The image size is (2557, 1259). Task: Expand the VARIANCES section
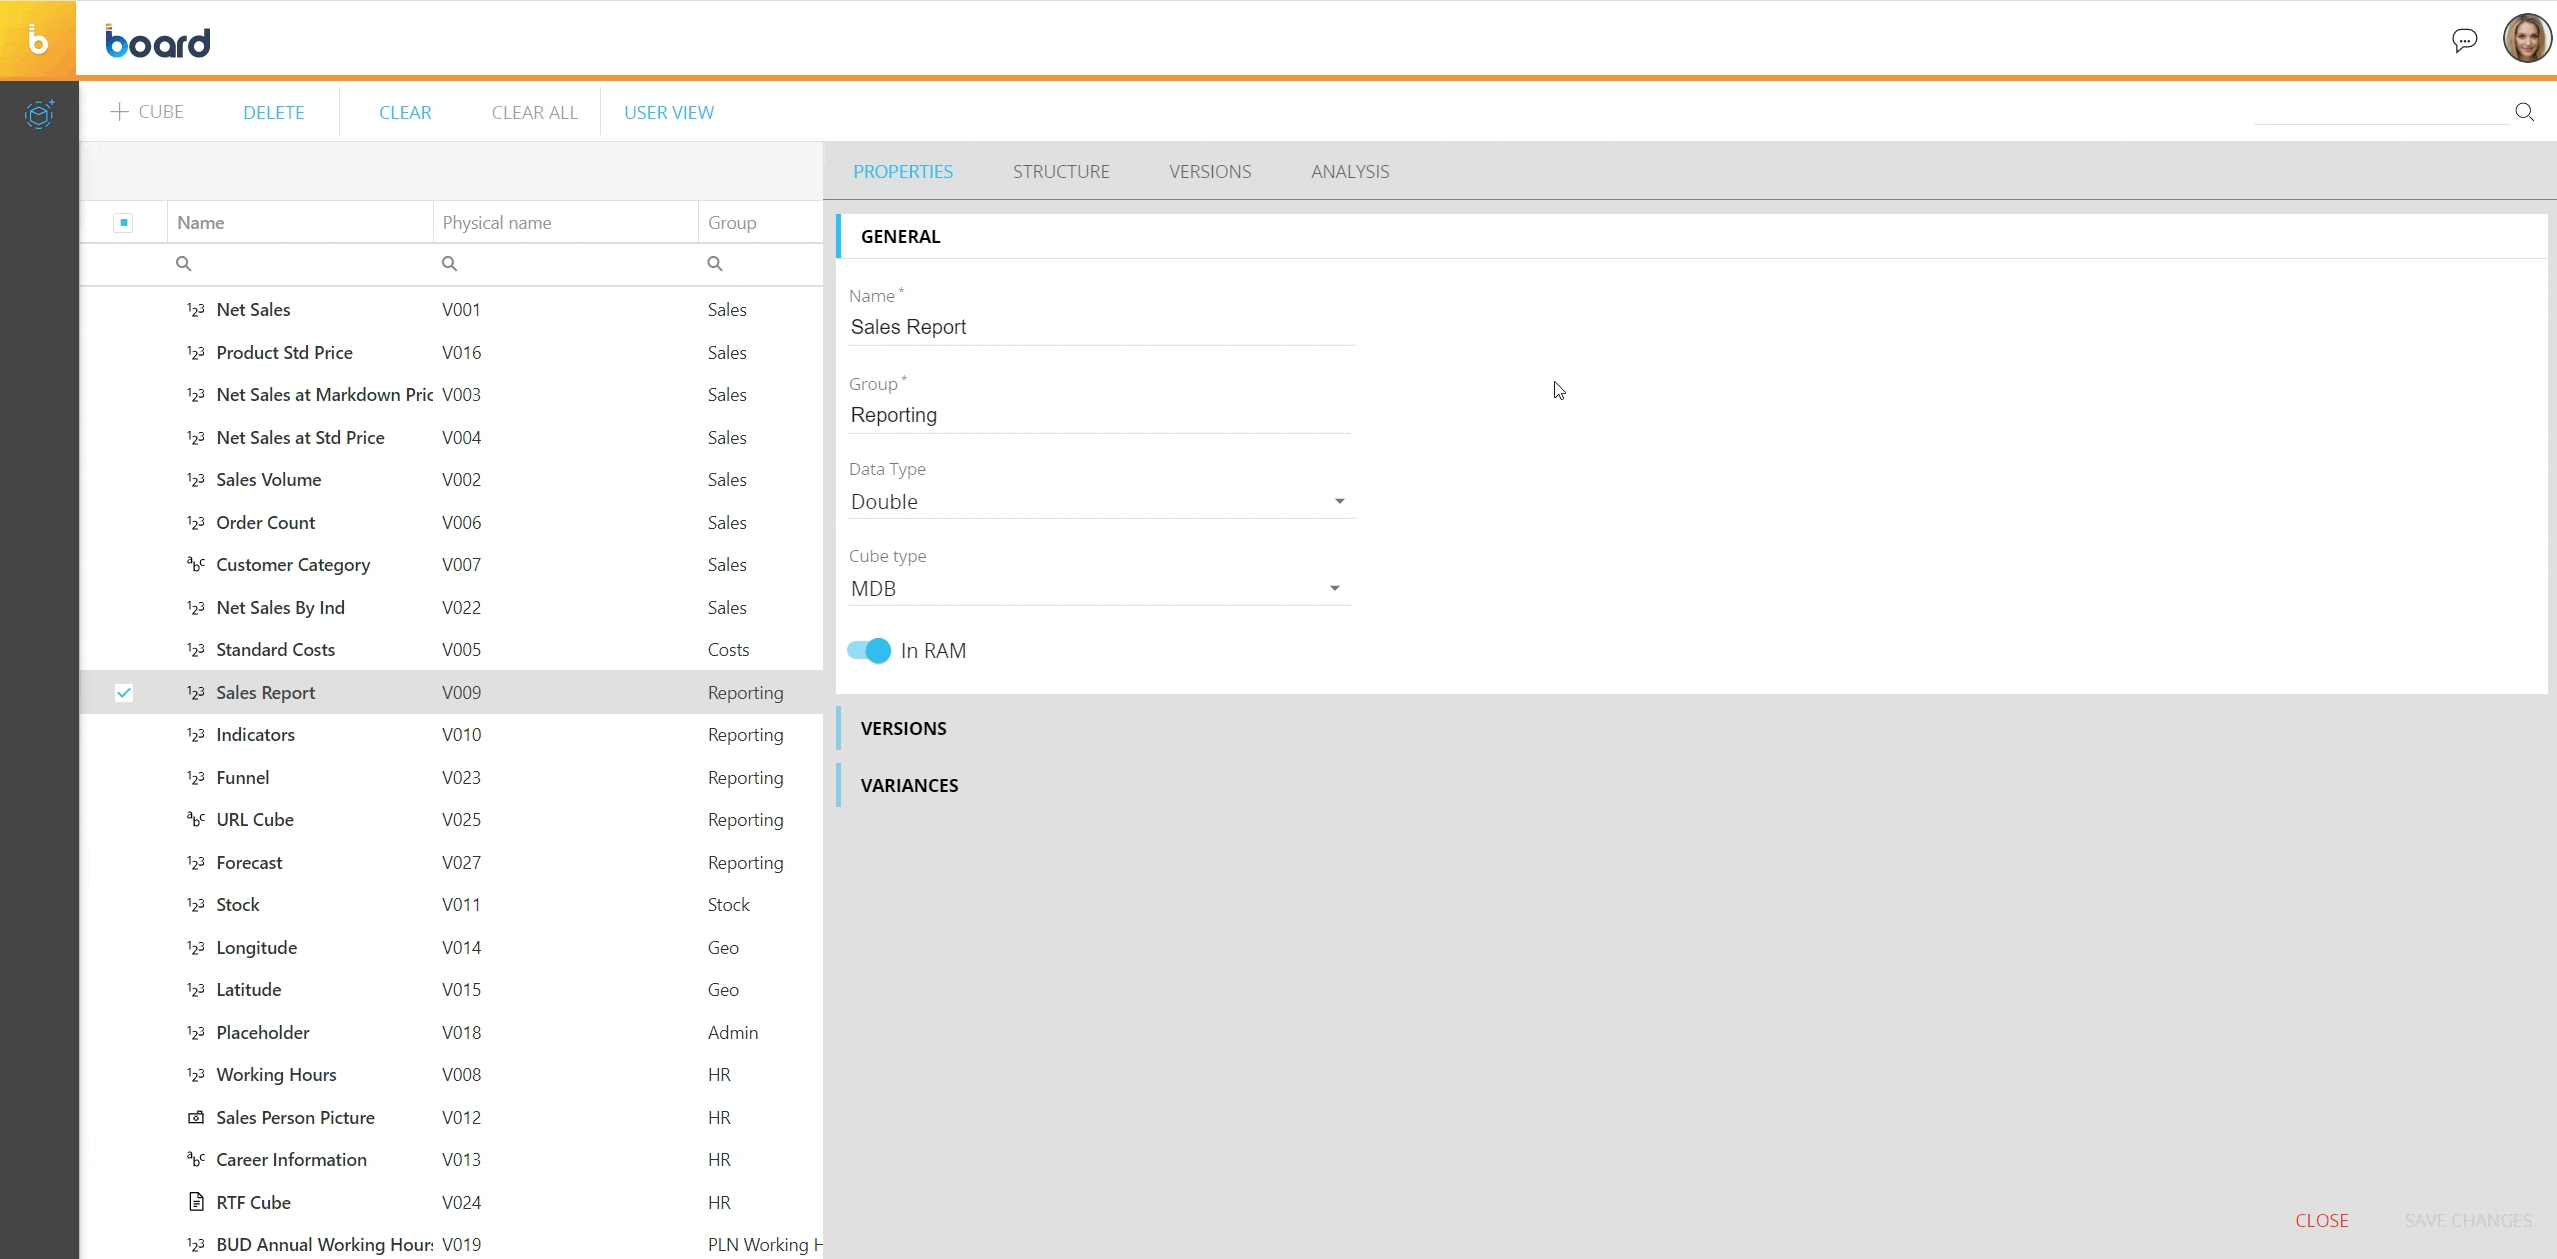(x=909, y=785)
